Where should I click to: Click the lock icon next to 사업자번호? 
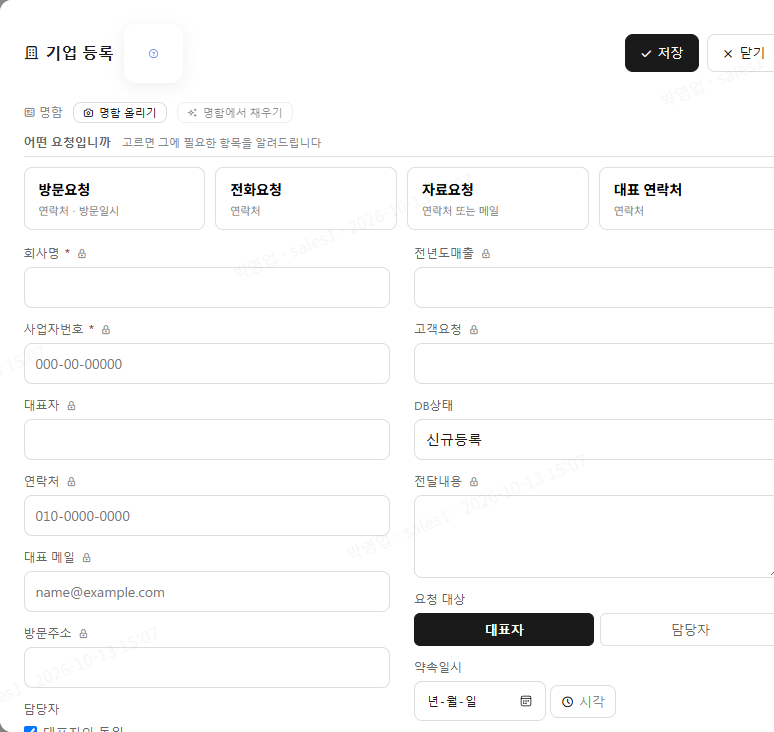[106, 330]
